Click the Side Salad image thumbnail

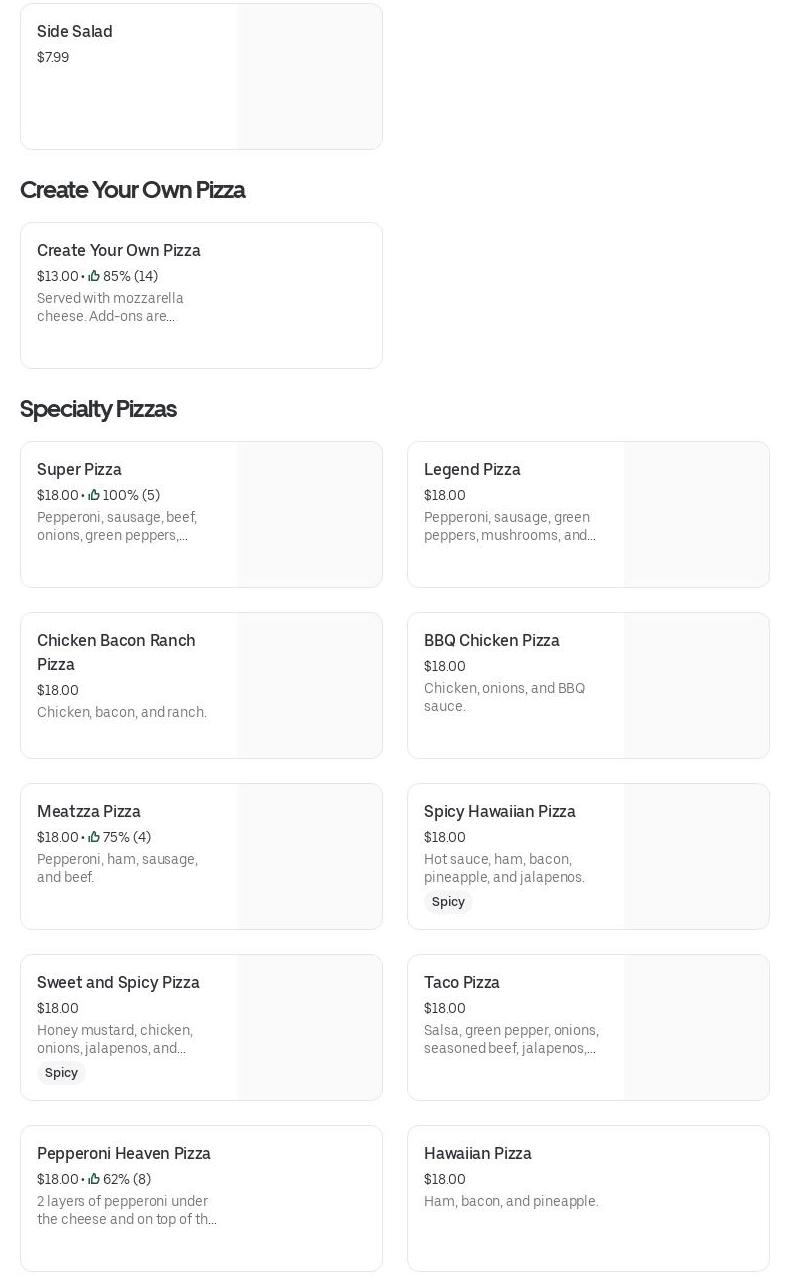(309, 77)
